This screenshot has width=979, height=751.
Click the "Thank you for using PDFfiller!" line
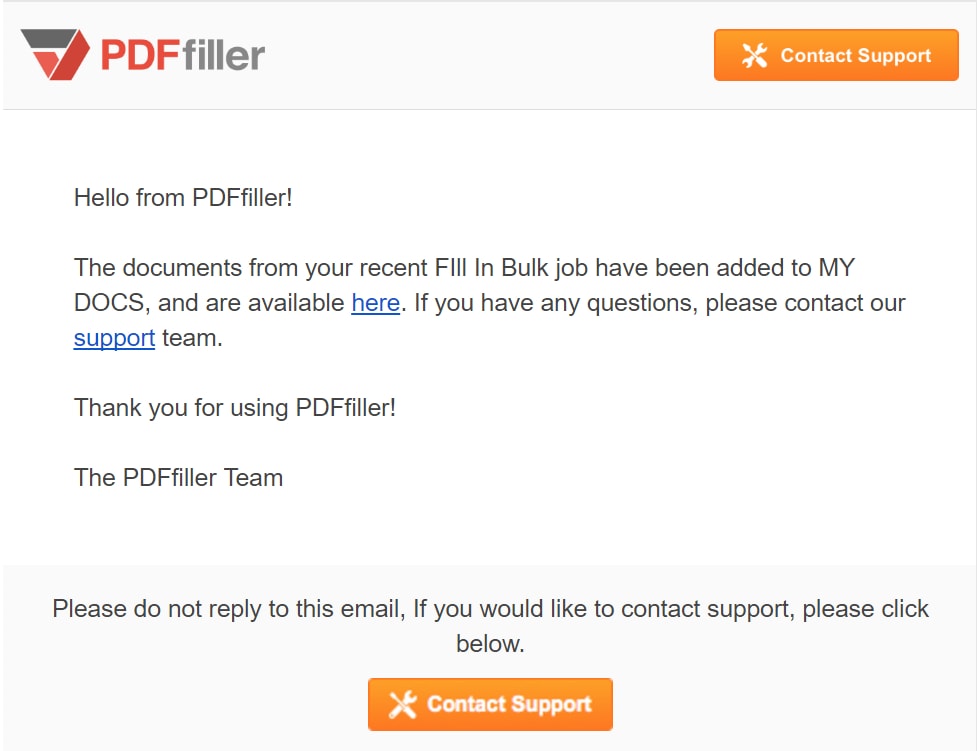click(235, 408)
